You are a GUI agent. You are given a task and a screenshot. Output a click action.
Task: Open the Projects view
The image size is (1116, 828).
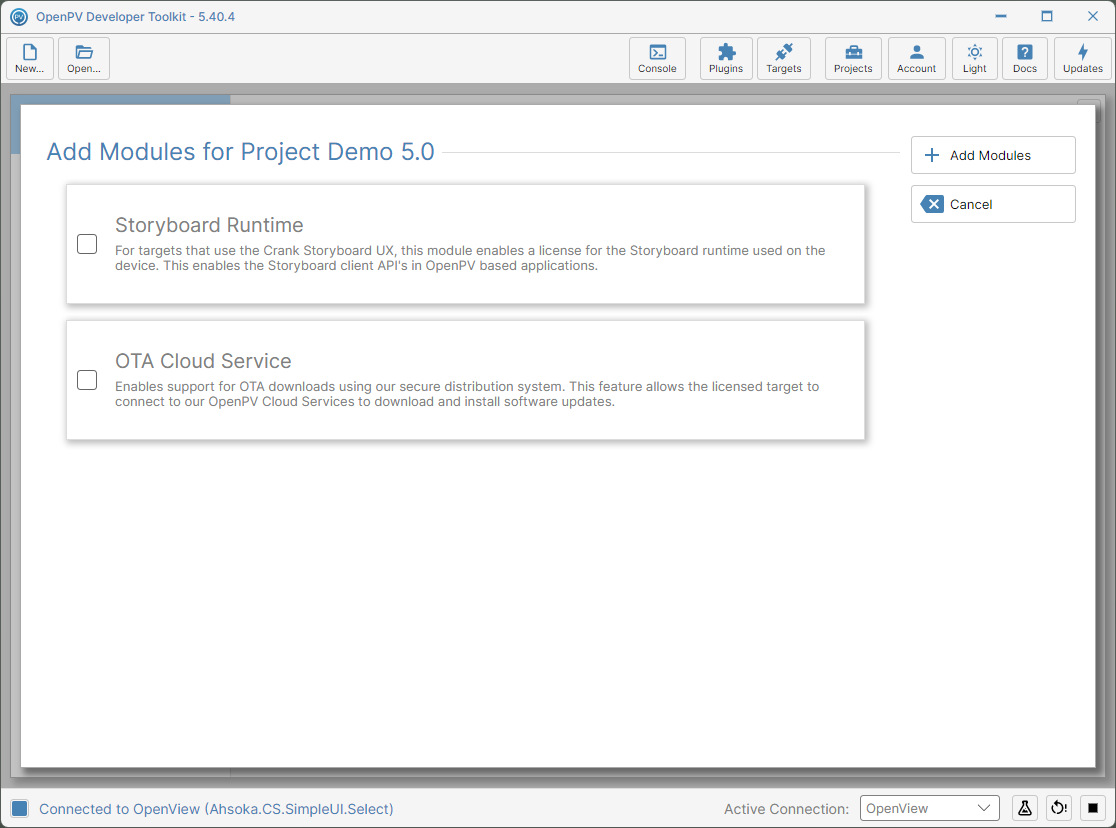[x=853, y=58]
